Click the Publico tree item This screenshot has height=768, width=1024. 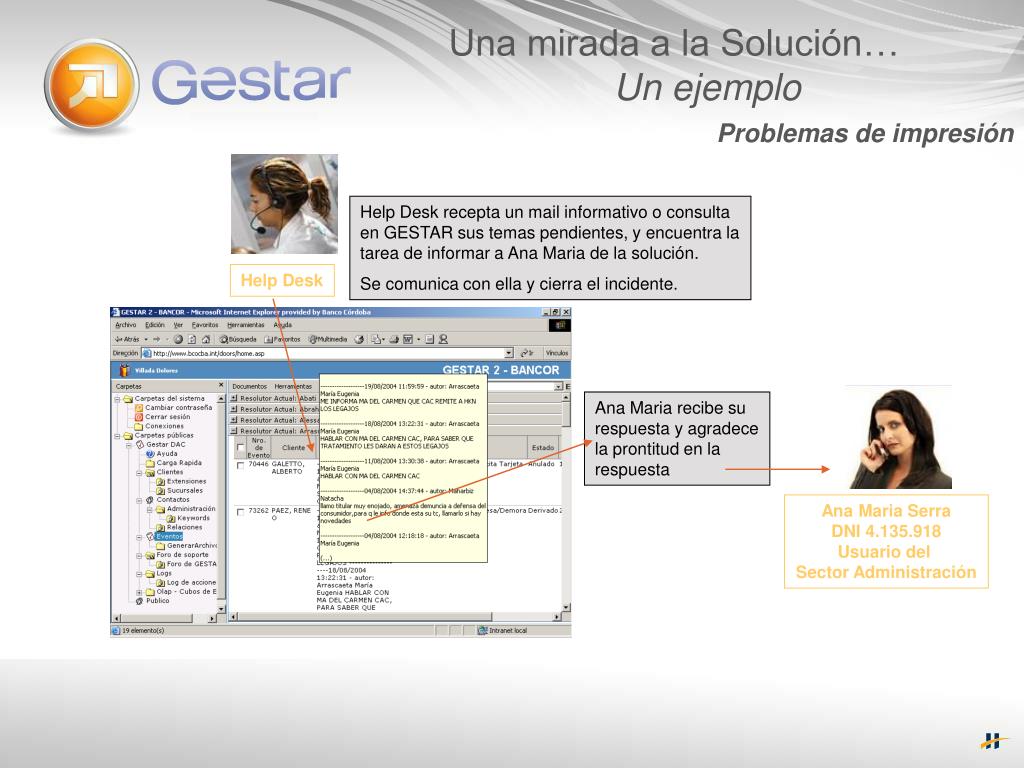pos(153,600)
